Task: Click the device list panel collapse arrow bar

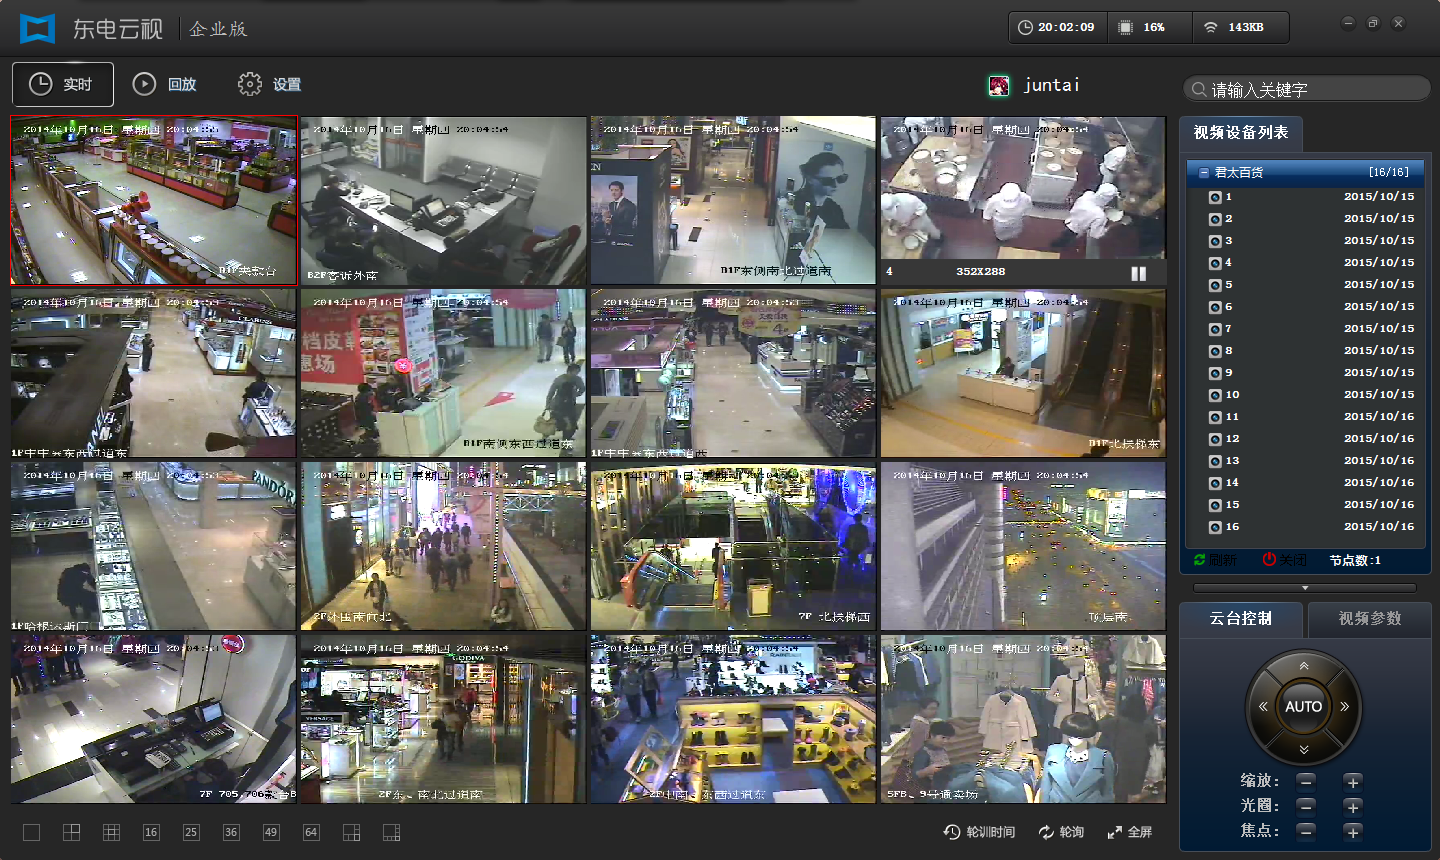Action: click(x=1304, y=588)
